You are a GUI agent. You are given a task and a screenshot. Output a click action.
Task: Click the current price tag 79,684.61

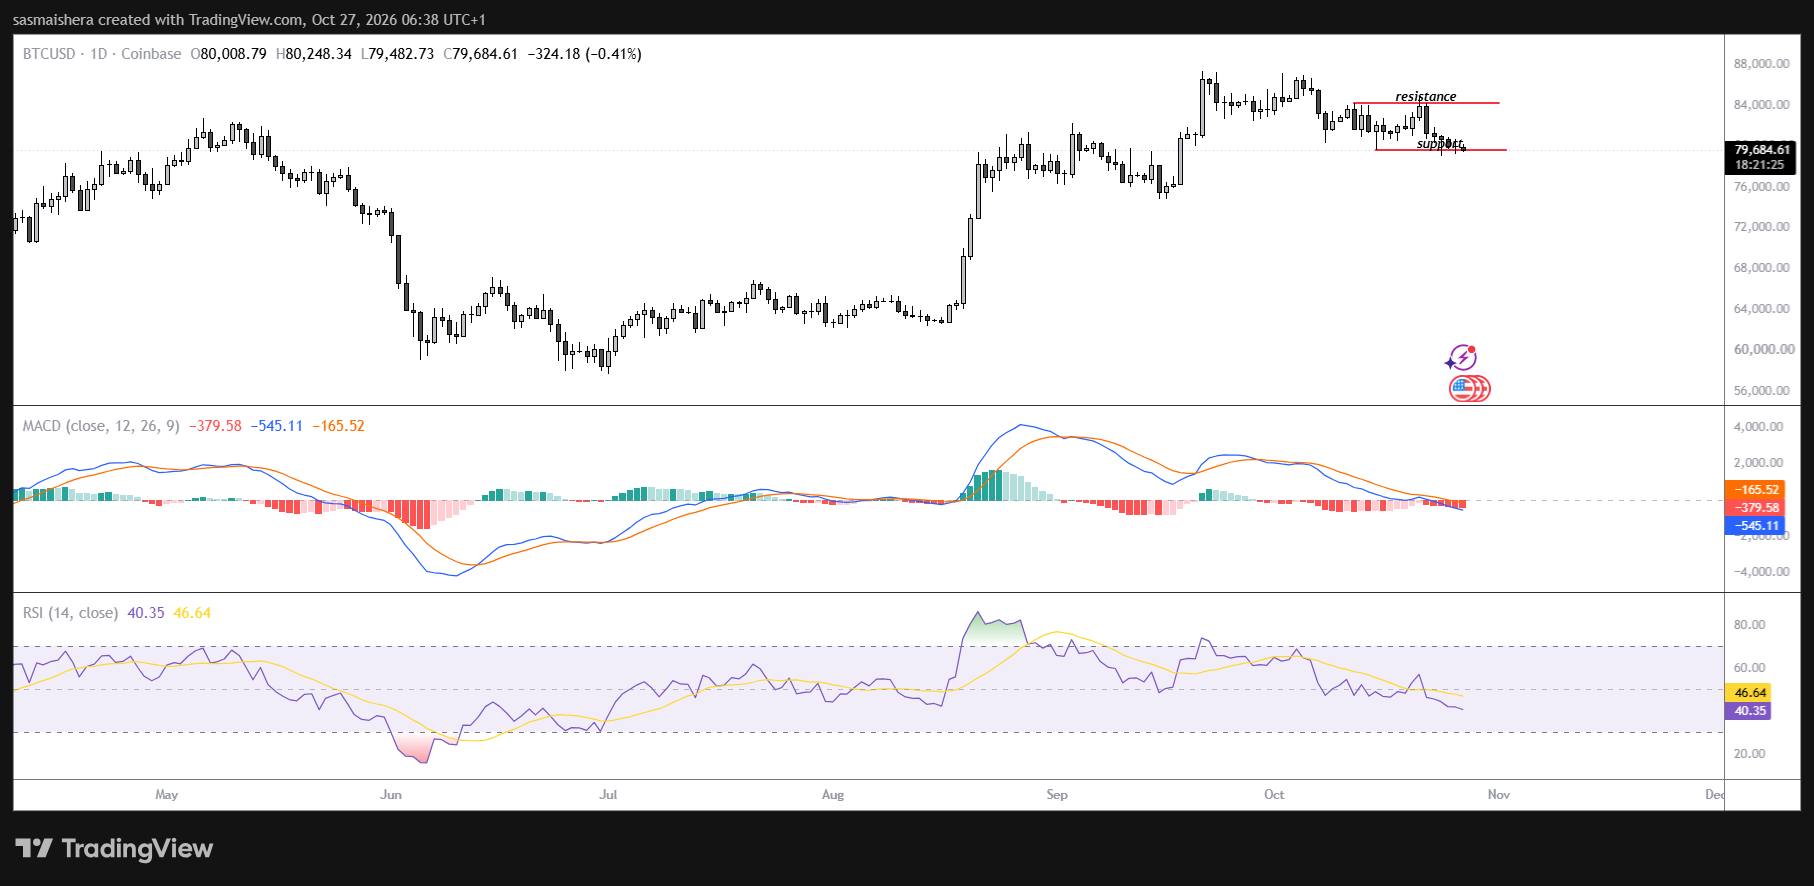(x=1762, y=150)
